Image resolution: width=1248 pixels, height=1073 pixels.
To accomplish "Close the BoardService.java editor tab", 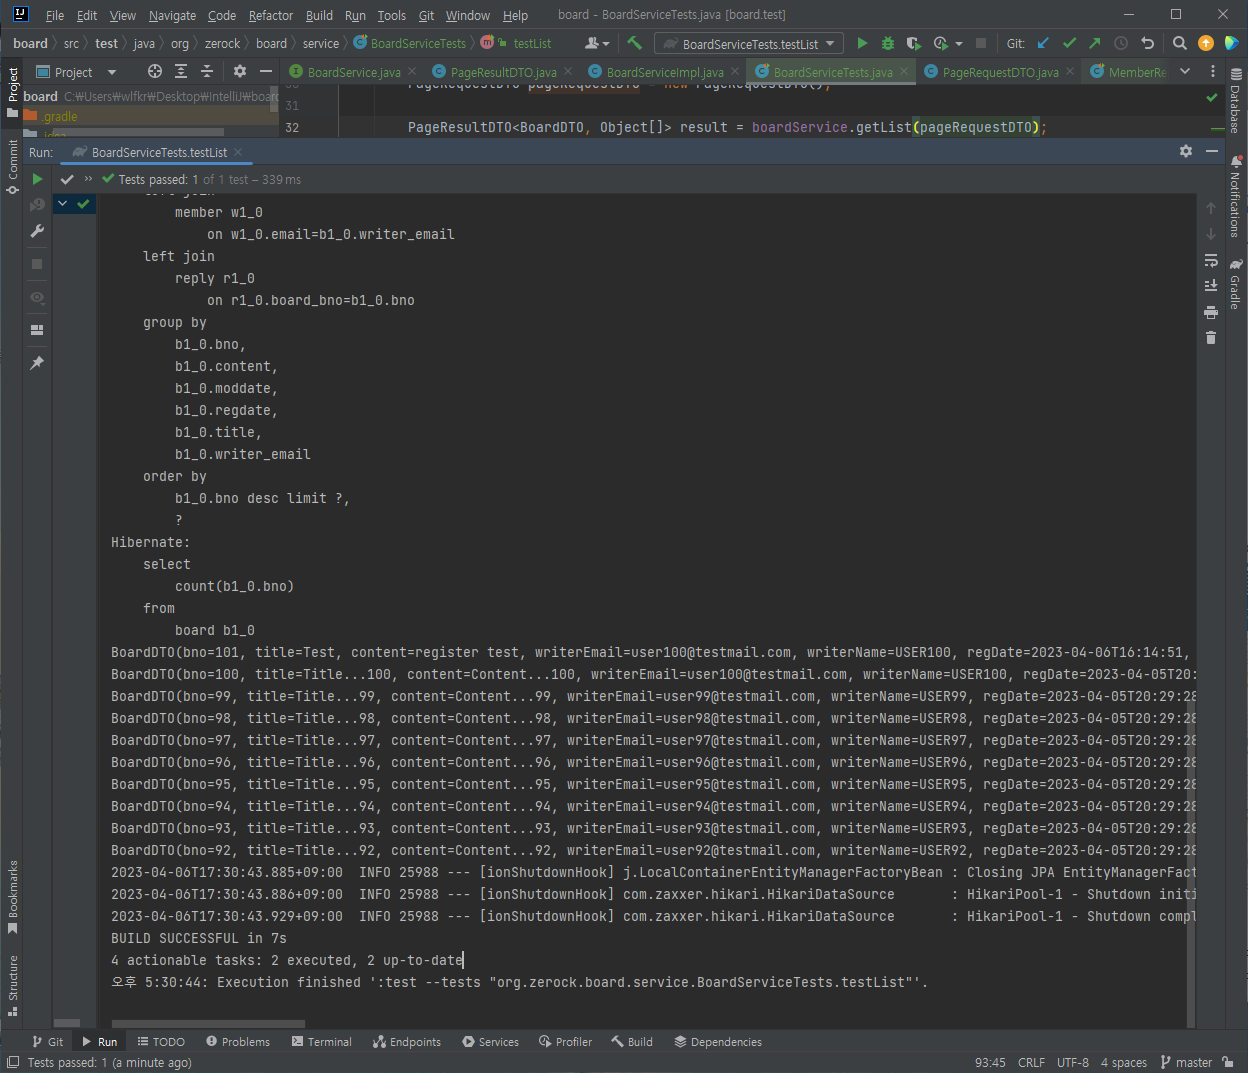I will (x=412, y=71).
